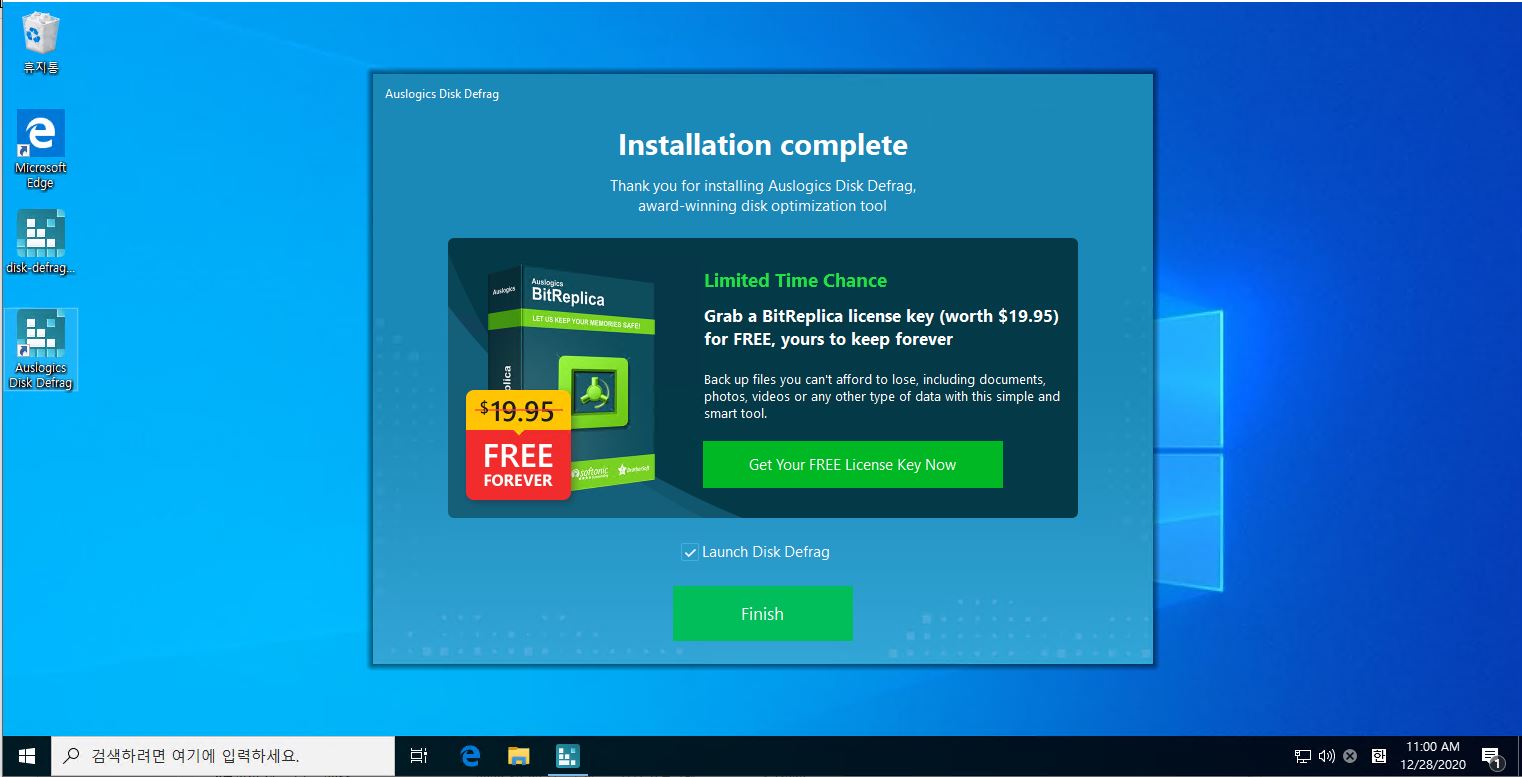The height and width of the screenshot is (777, 1522).
Task: Open the notification center icon
Action: 1491,756
